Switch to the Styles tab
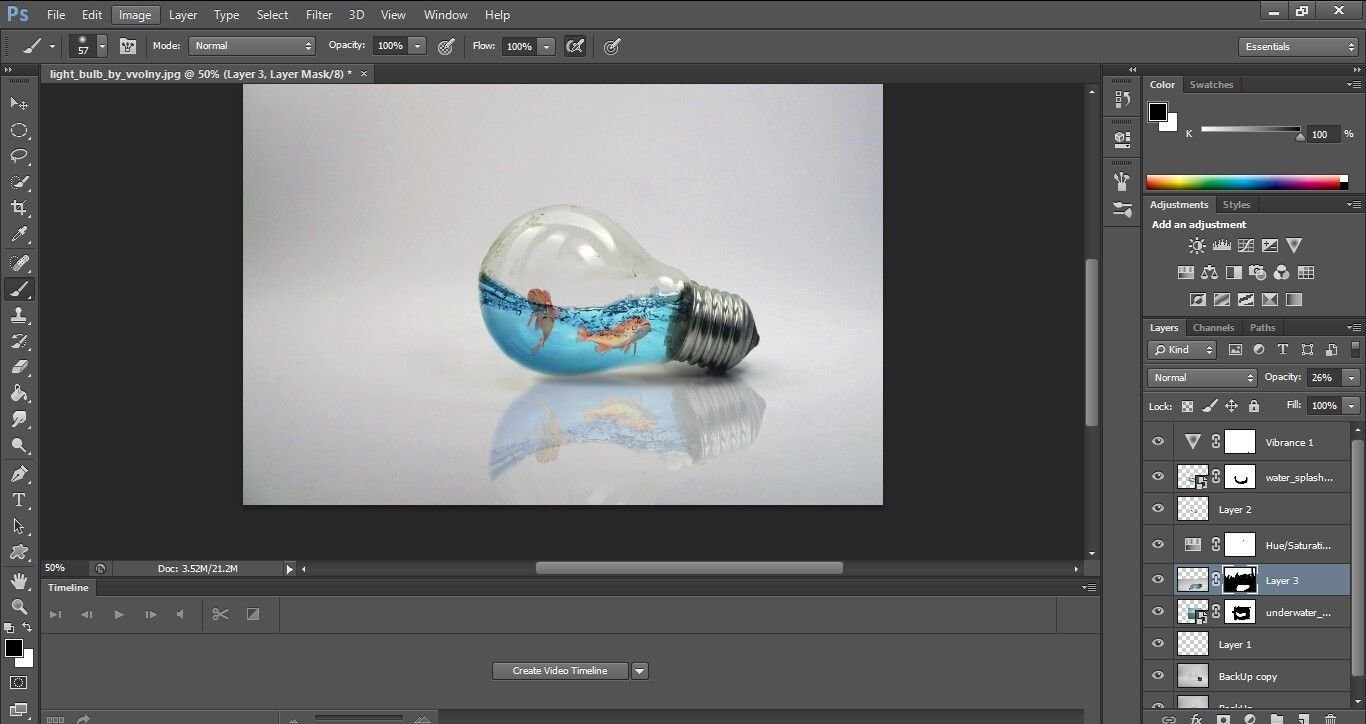1366x724 pixels. [1236, 205]
